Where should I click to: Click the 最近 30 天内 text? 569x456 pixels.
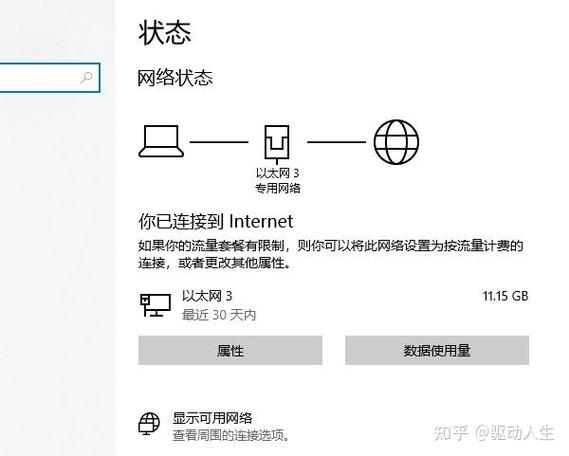(219, 315)
